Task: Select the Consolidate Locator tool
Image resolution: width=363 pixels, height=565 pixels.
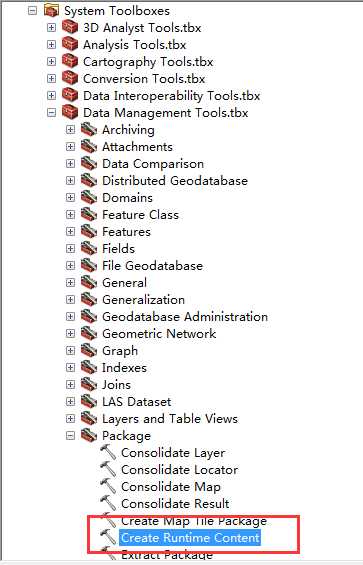Action: click(180, 470)
